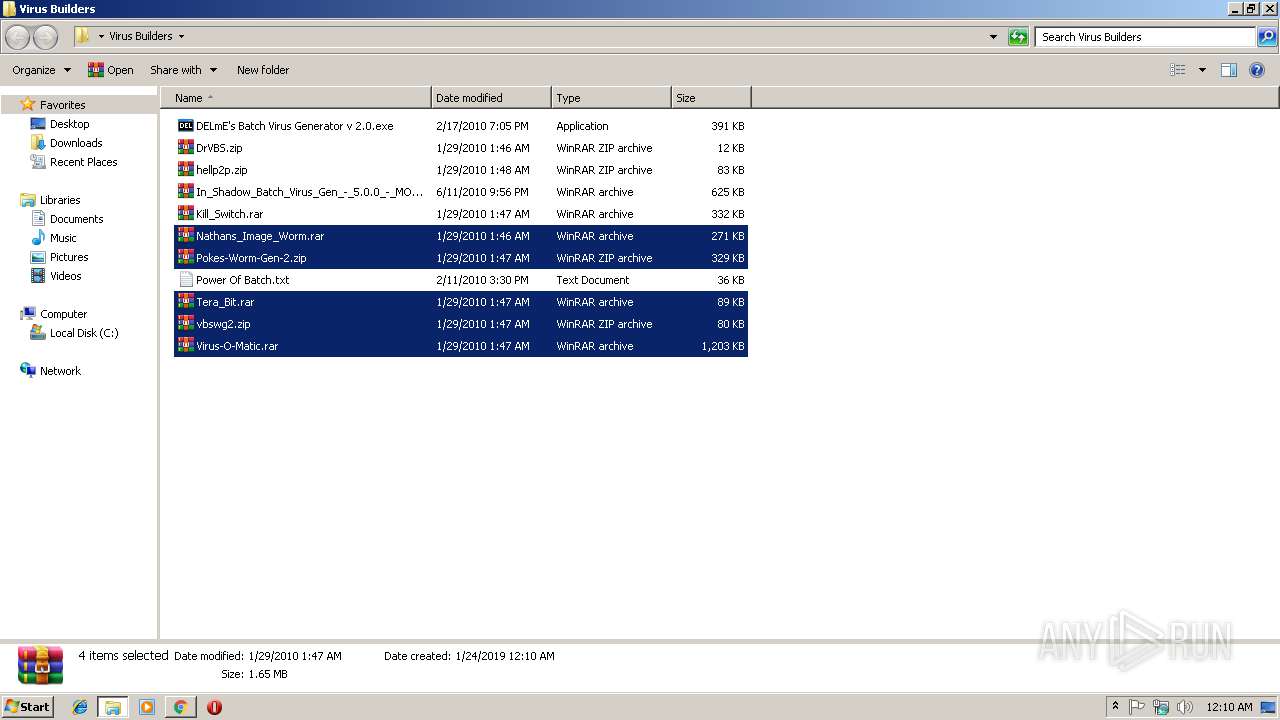Click the Forward navigation arrow
Viewport: 1280px width, 720px height.
[46, 37]
